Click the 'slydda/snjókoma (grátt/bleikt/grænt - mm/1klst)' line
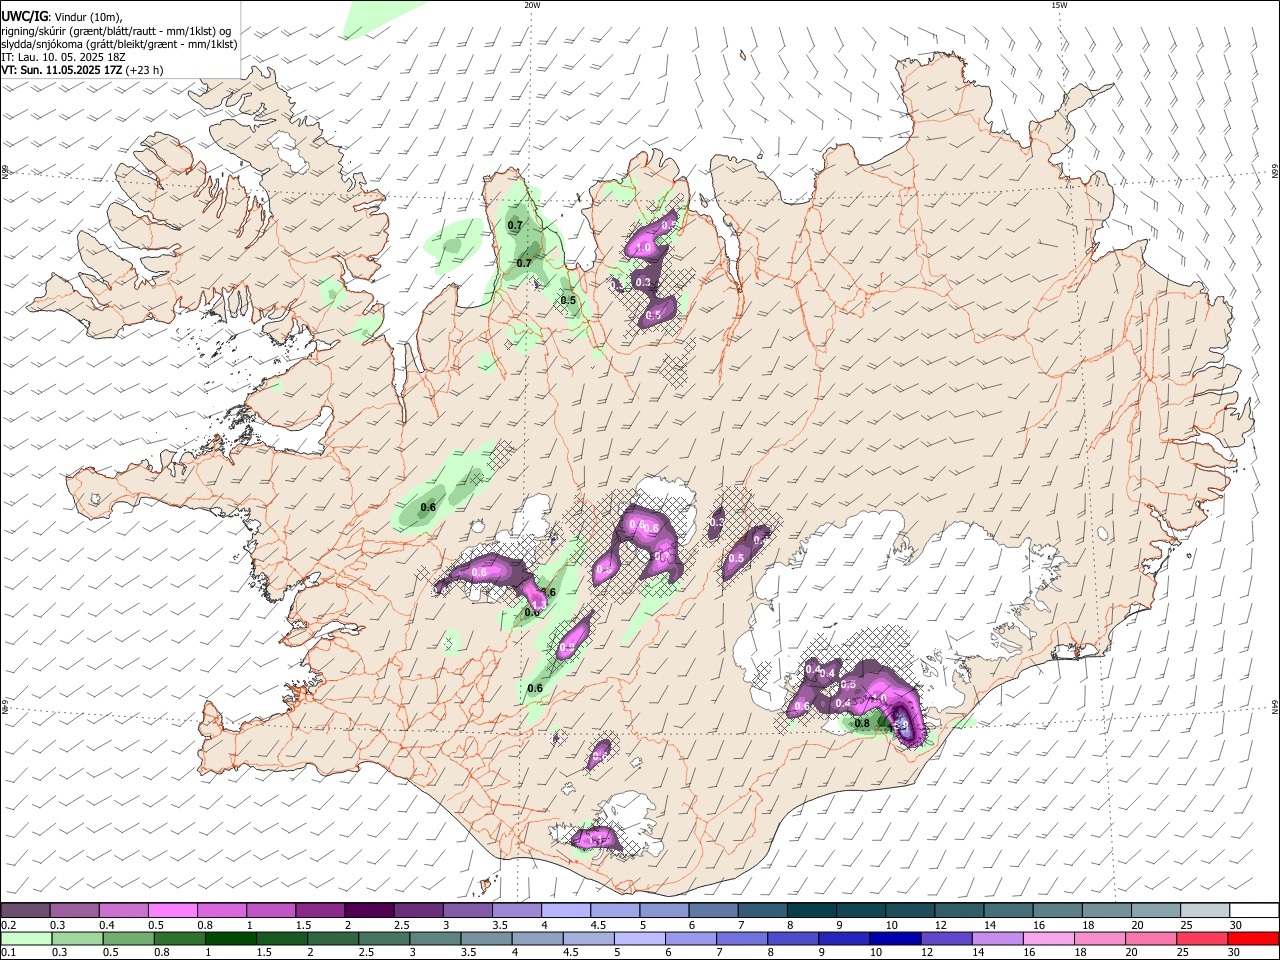1280x960 pixels. pyautogui.click(x=119, y=44)
